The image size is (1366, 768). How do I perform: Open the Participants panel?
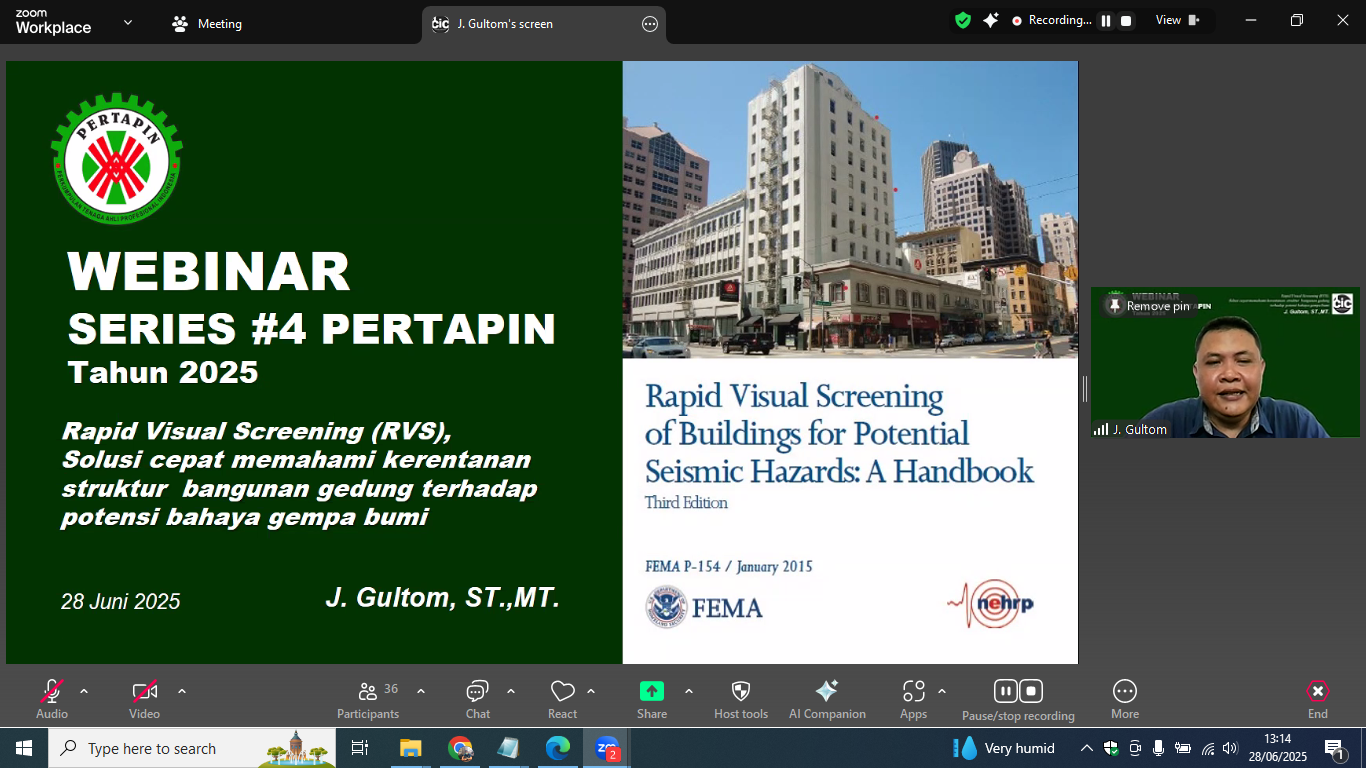(x=368, y=698)
